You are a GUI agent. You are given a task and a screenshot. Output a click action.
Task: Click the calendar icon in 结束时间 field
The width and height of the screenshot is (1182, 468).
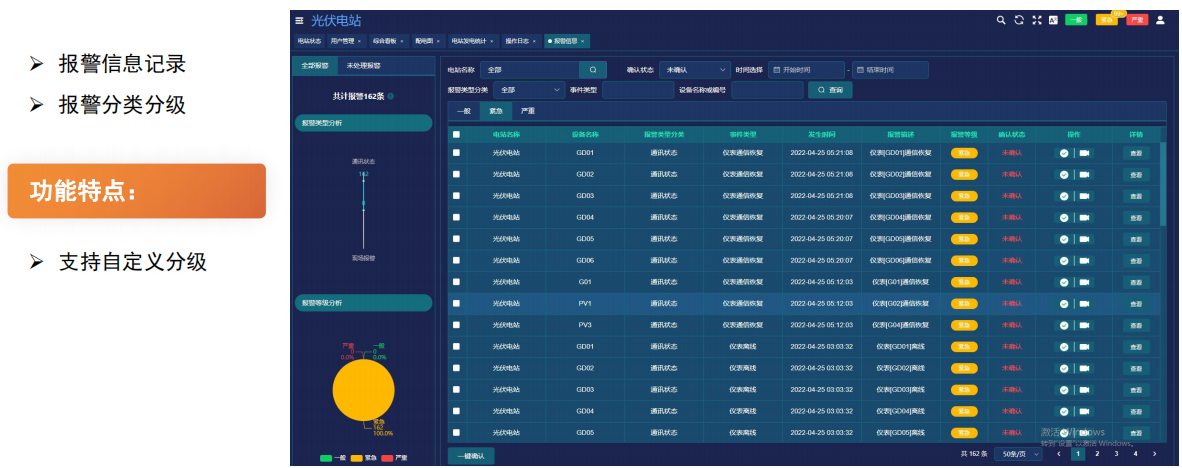[859, 70]
